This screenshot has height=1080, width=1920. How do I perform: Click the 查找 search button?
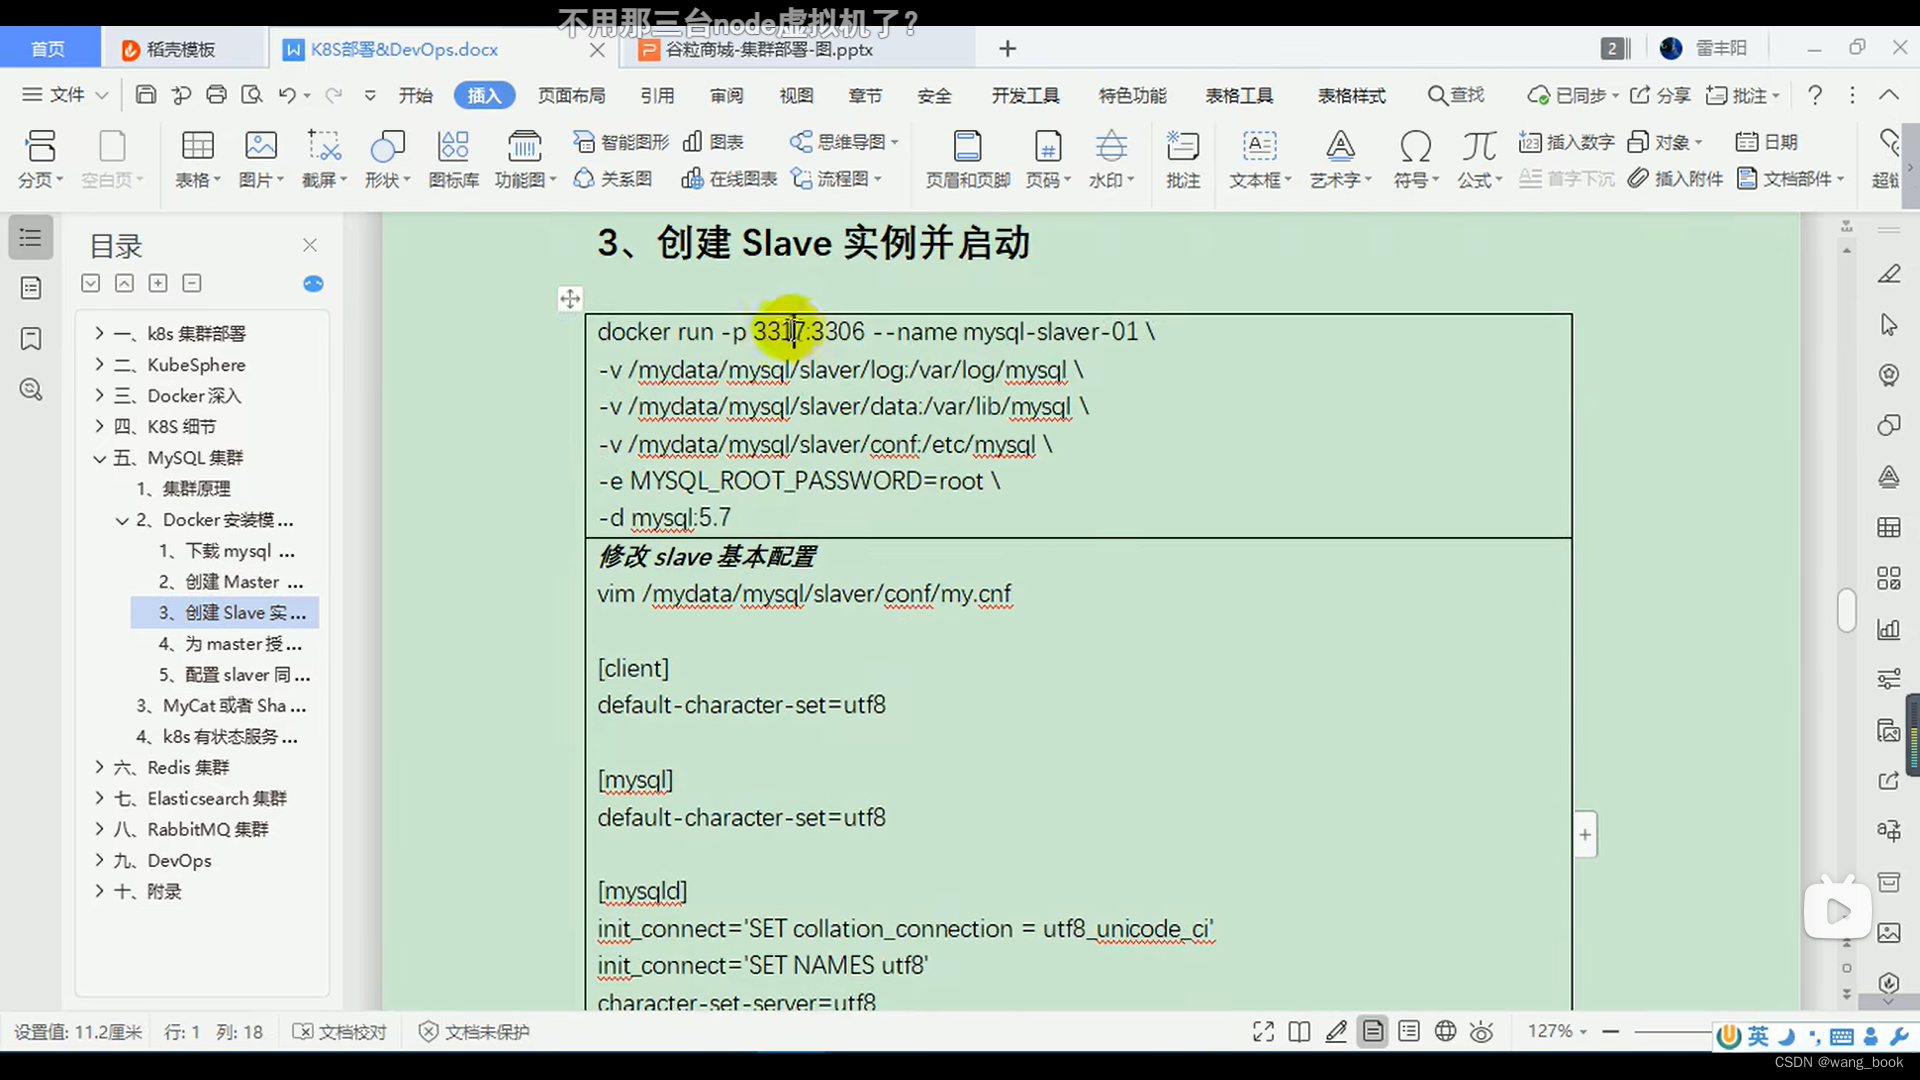pyautogui.click(x=1456, y=95)
